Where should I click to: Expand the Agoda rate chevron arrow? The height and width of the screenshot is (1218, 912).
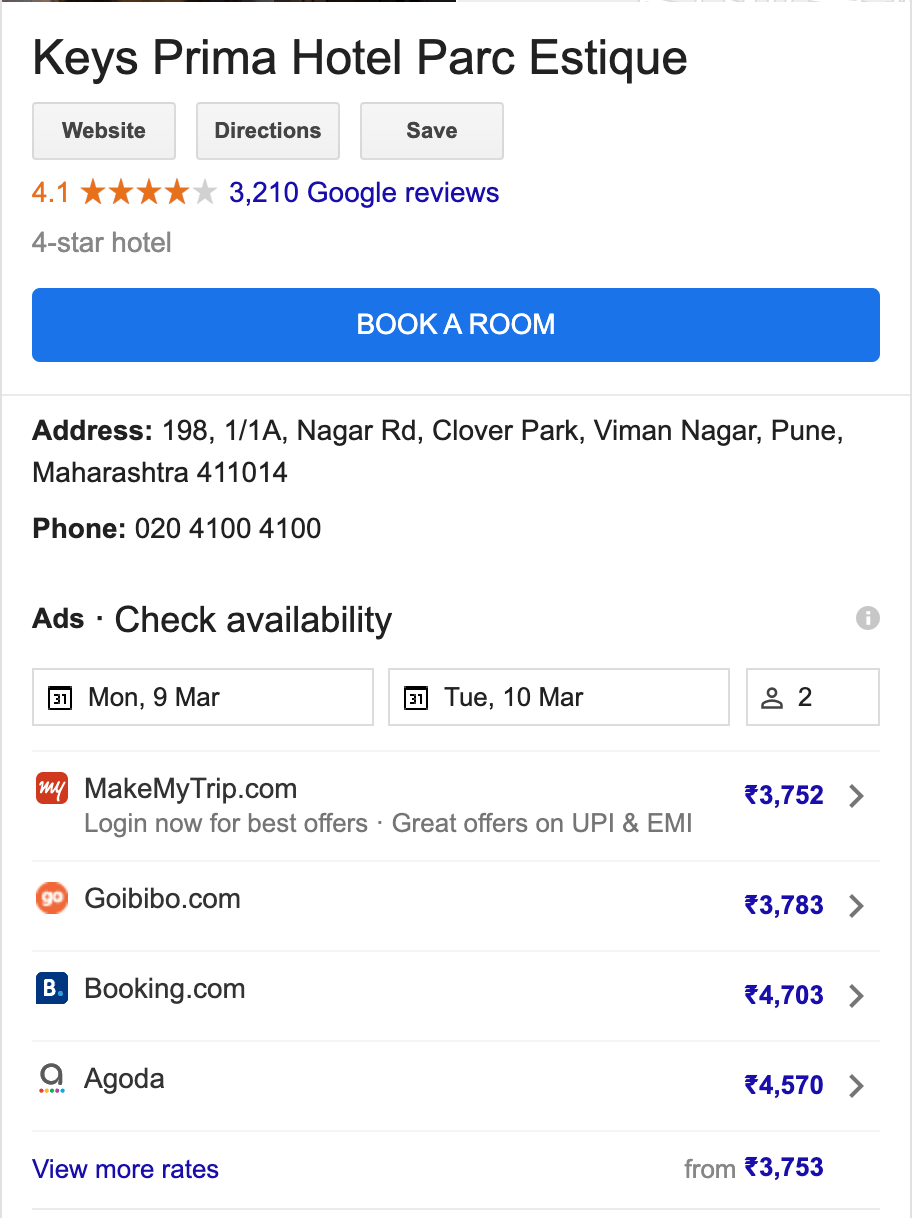point(856,1086)
